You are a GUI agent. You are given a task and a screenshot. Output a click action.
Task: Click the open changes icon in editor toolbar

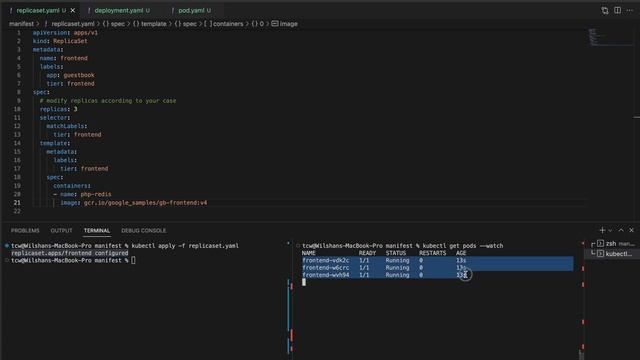(604, 10)
